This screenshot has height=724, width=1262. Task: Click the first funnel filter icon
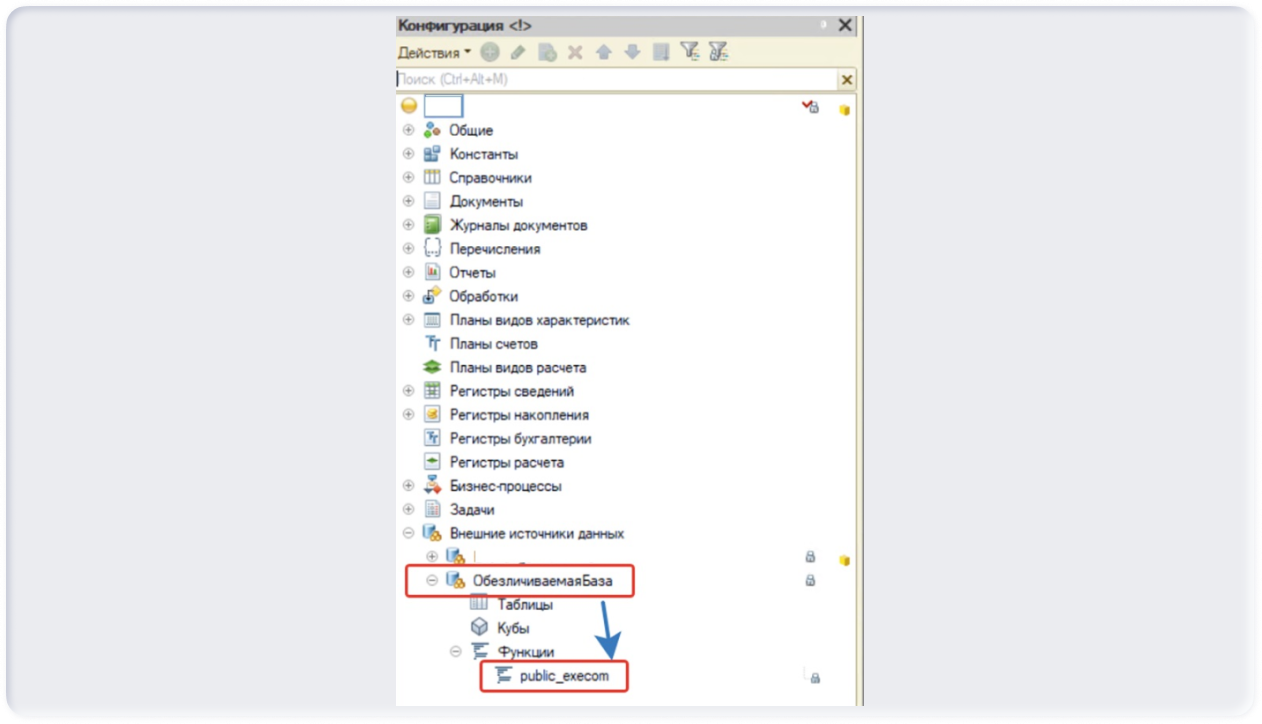click(689, 52)
